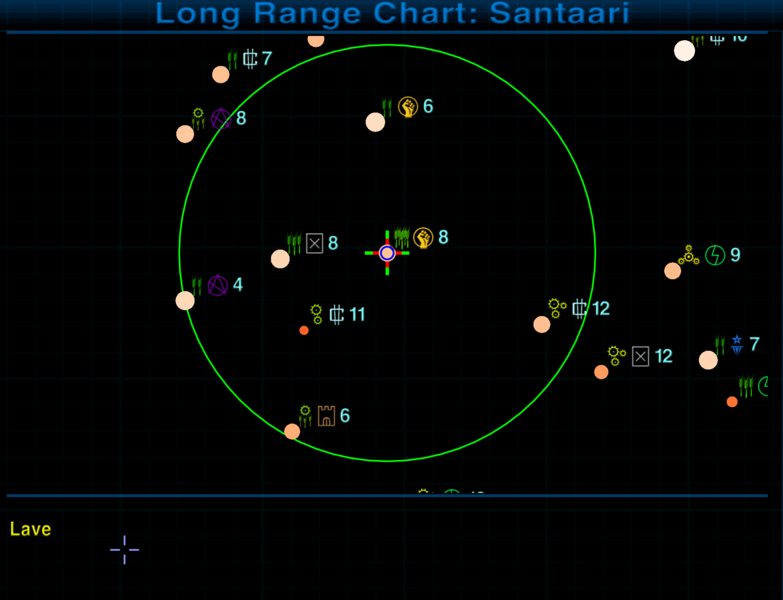Click the purple anarchy icon next to 4
The image size is (783, 600).
(218, 286)
